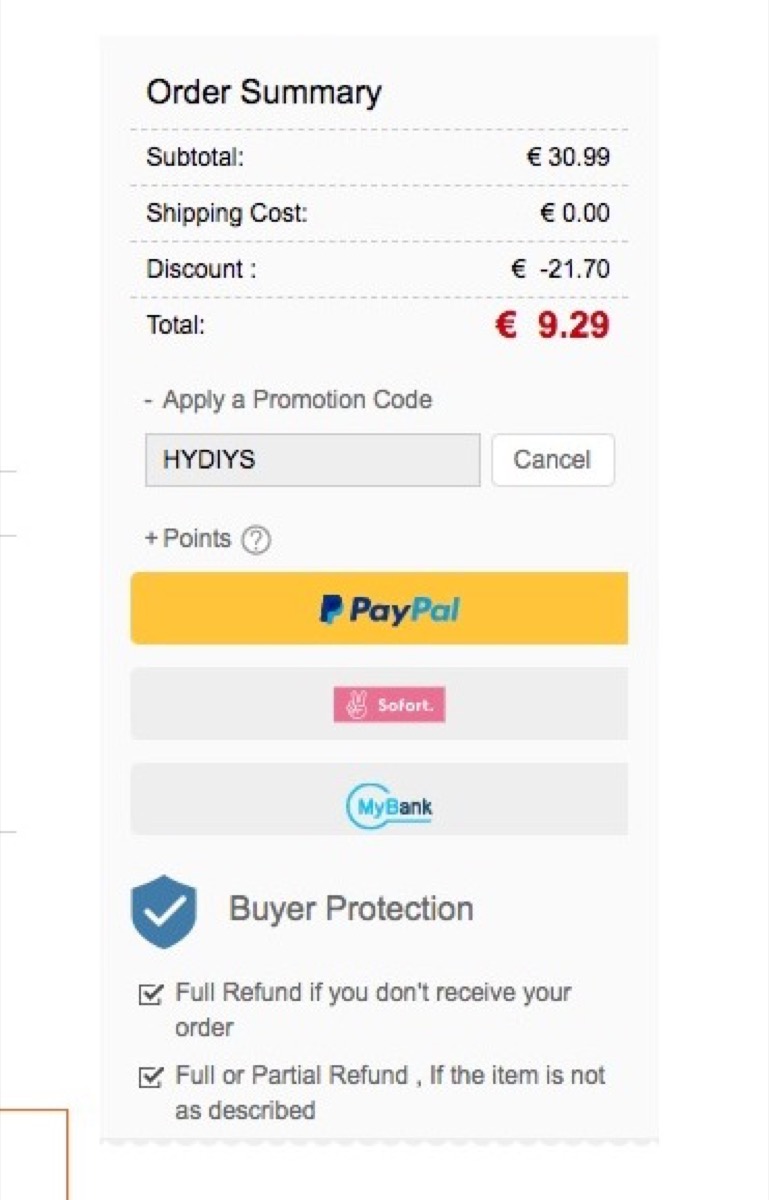Click the promotion code field containing HYDIYS
The width and height of the screenshot is (769, 1200).
click(312, 460)
